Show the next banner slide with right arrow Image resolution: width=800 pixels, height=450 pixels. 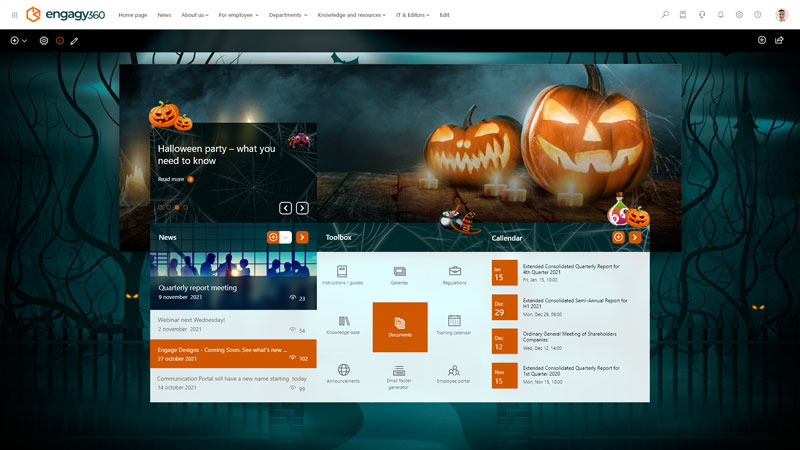point(302,208)
